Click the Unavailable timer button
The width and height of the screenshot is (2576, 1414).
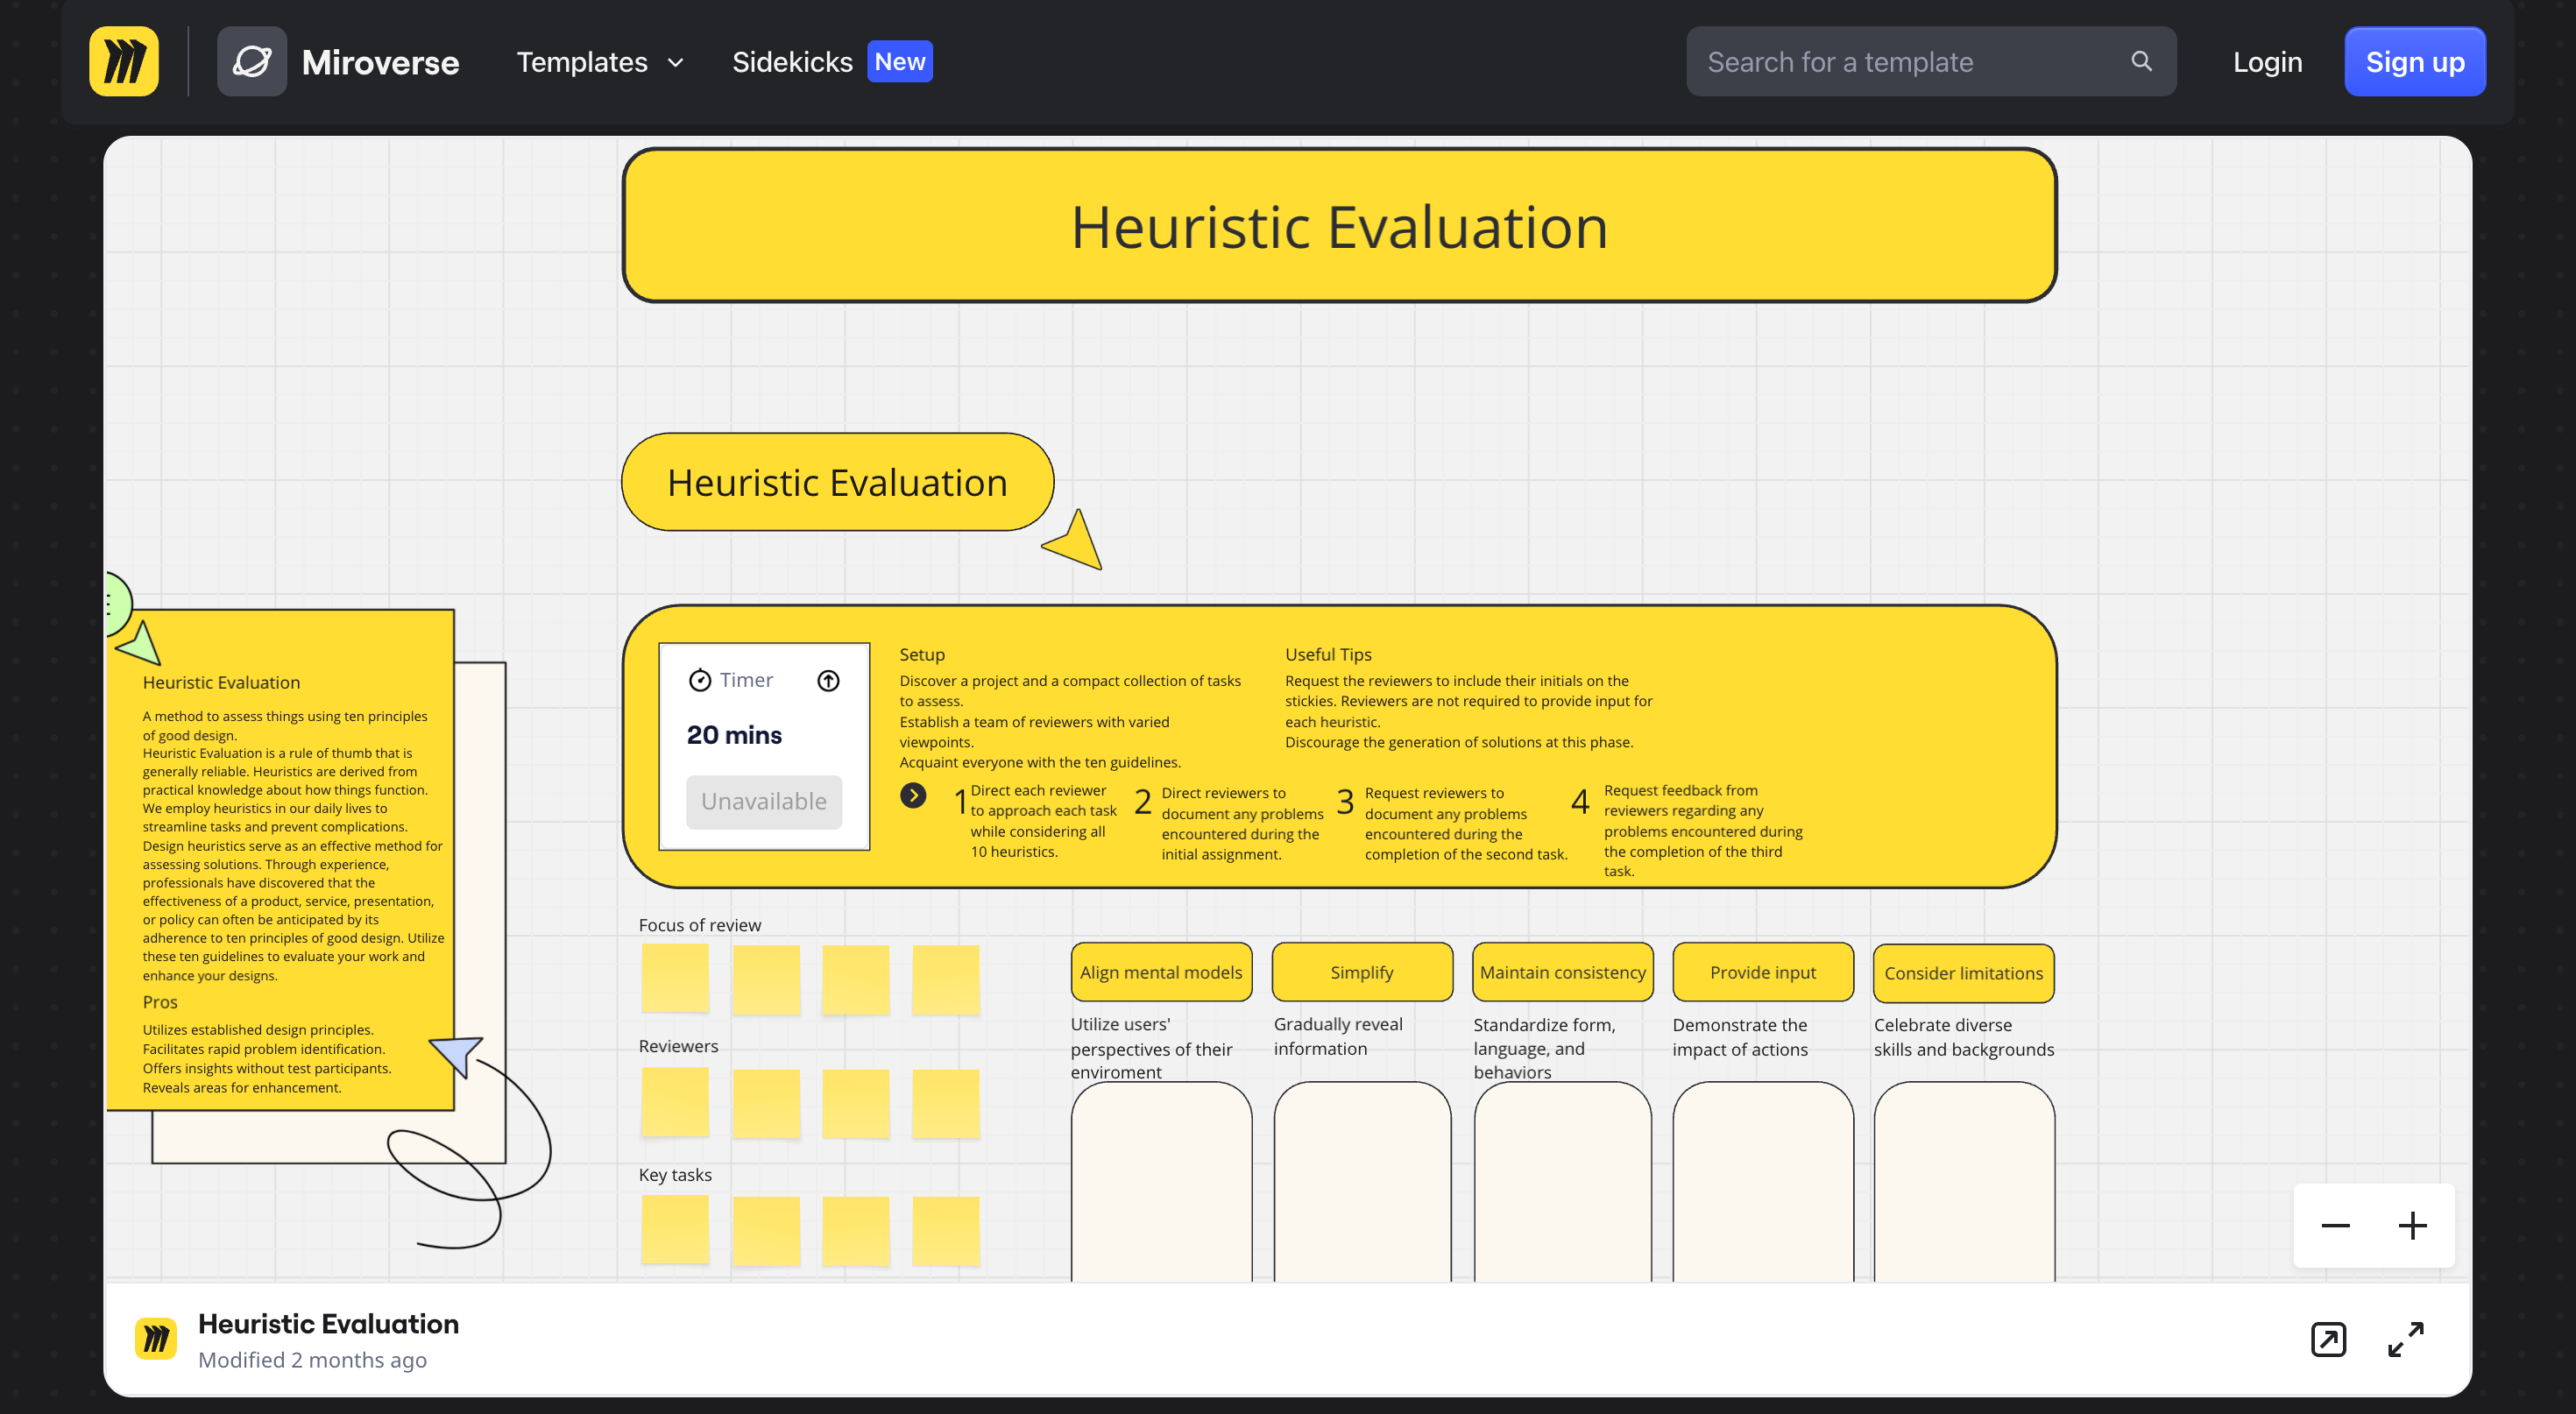[763, 801]
